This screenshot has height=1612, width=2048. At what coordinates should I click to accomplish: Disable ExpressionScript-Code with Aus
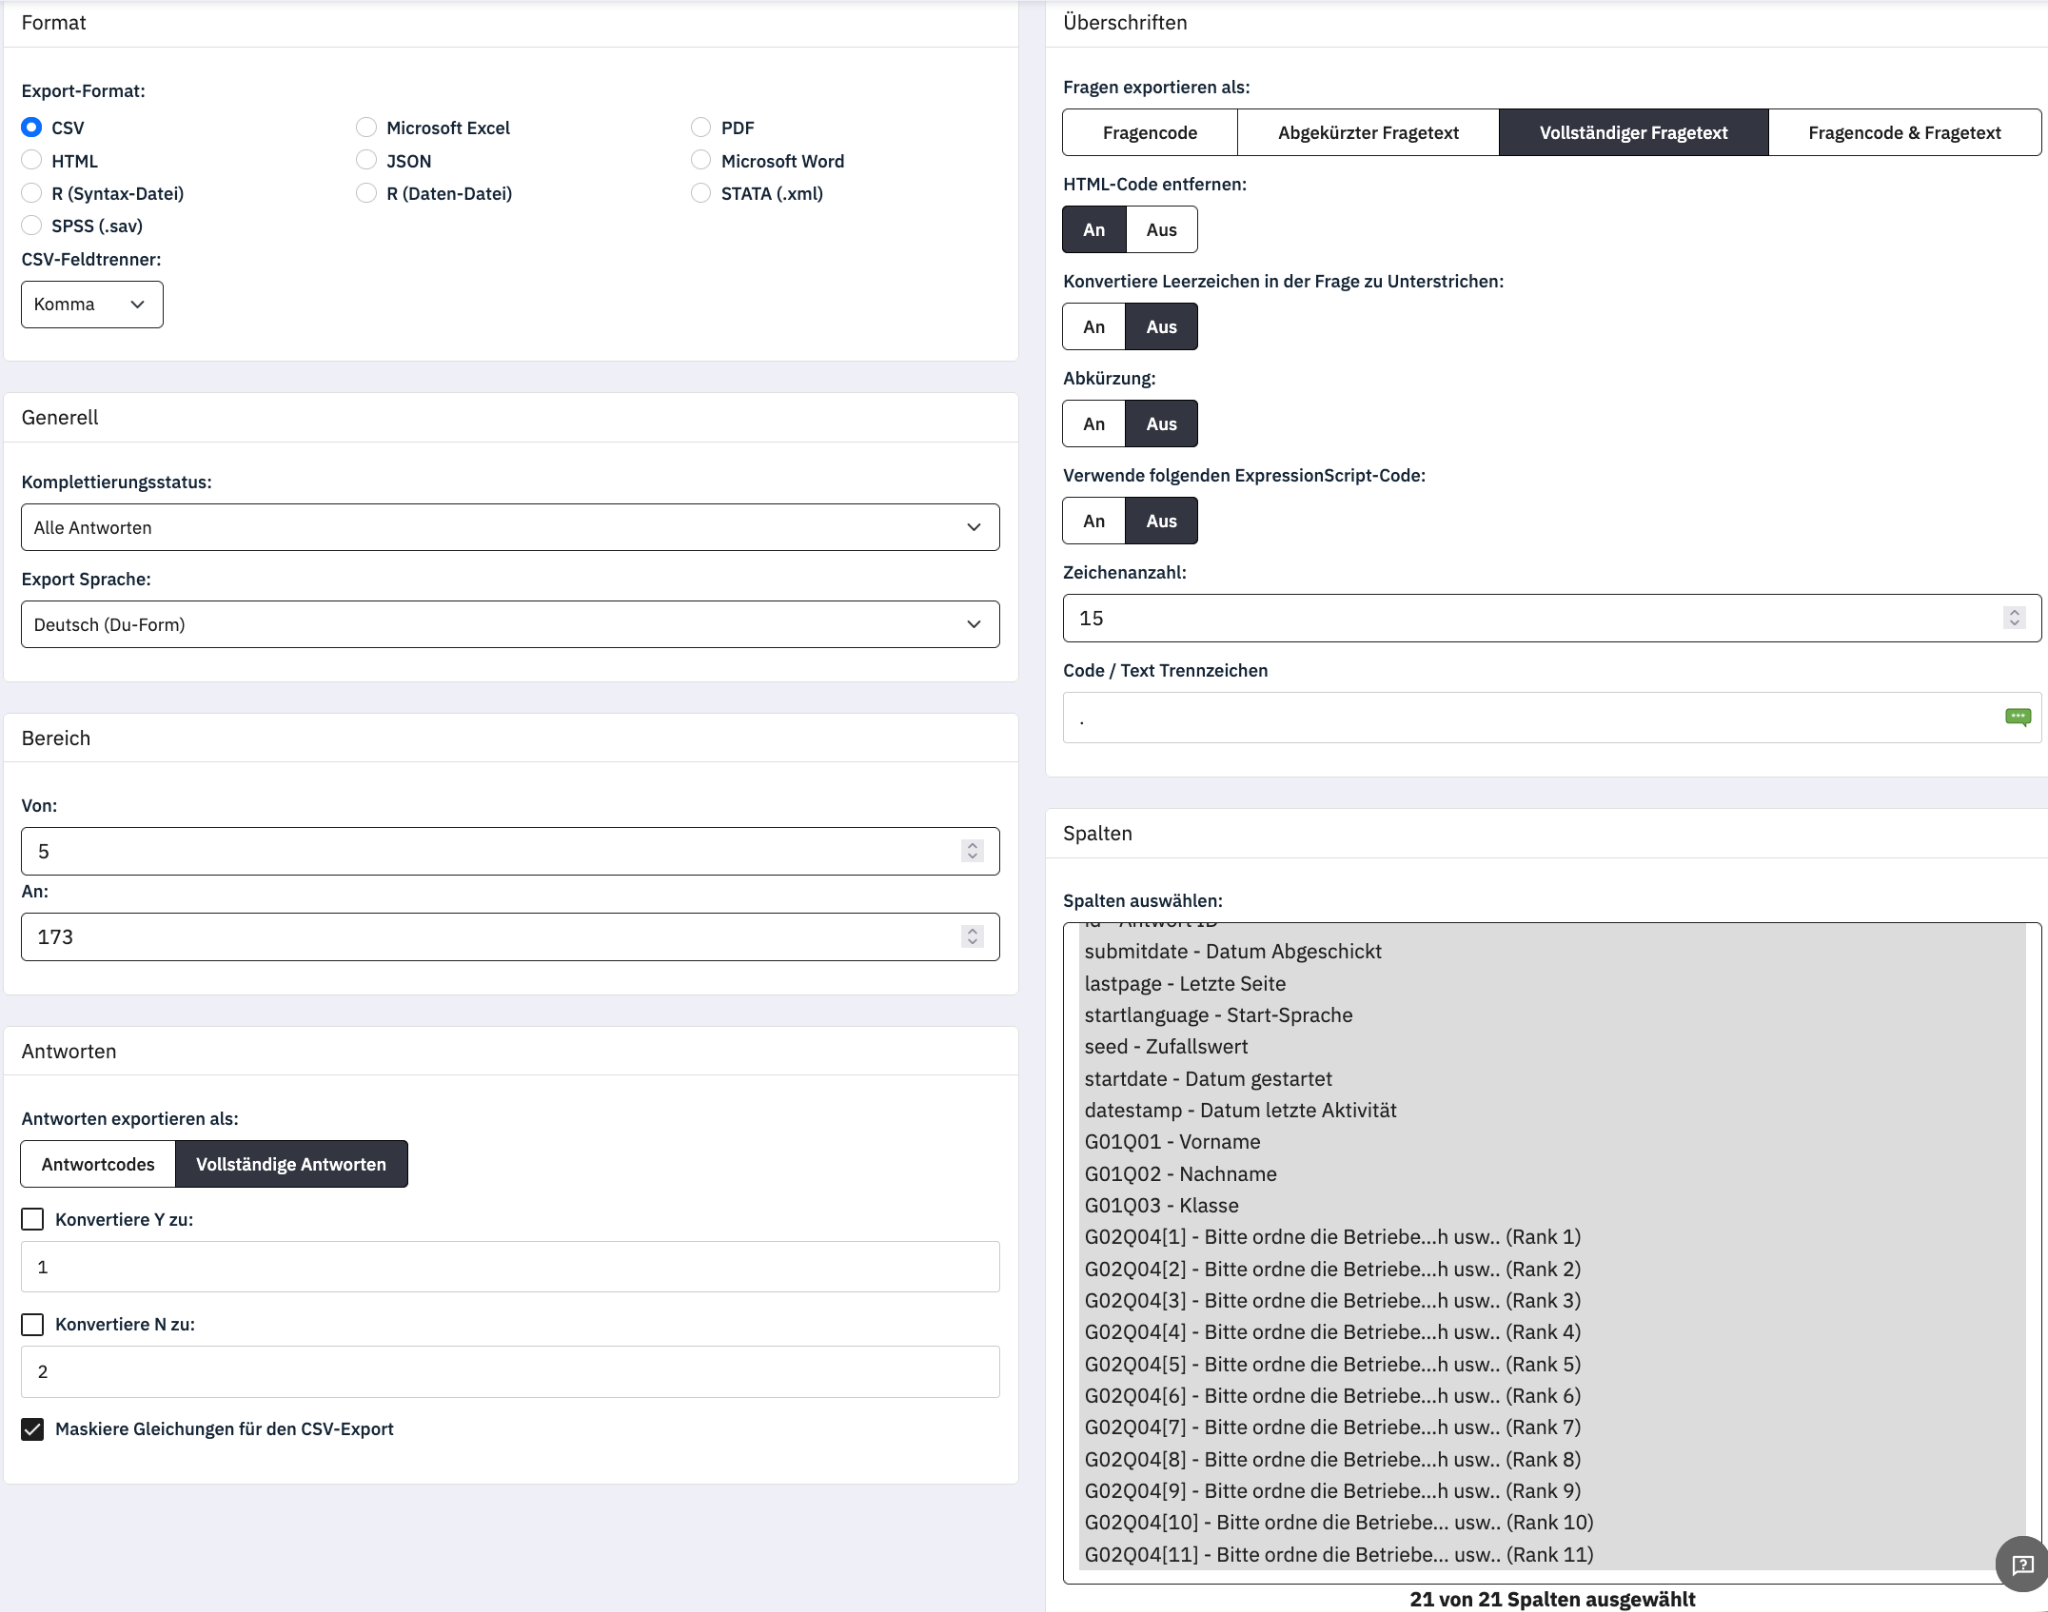coord(1161,520)
